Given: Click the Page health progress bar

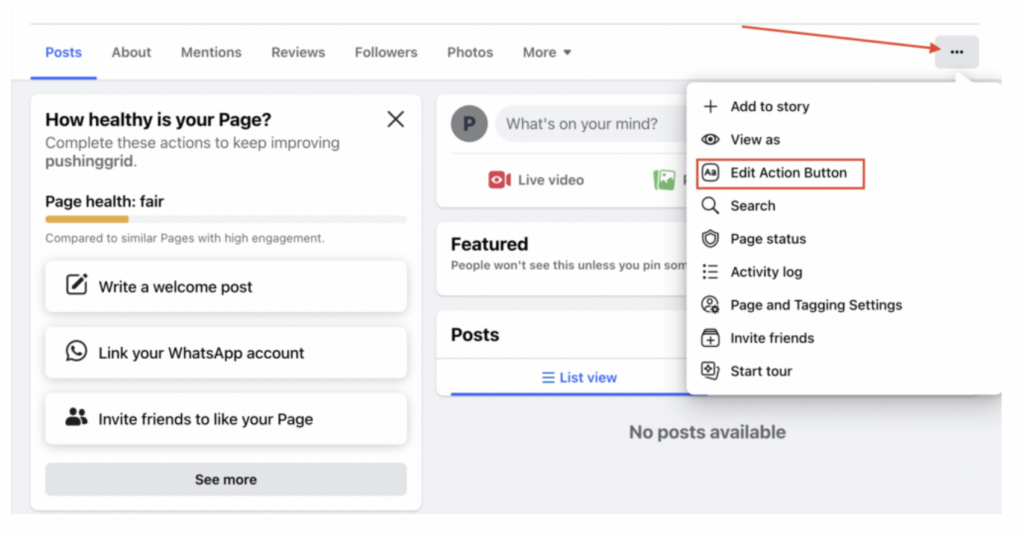Looking at the screenshot, I should (225, 219).
